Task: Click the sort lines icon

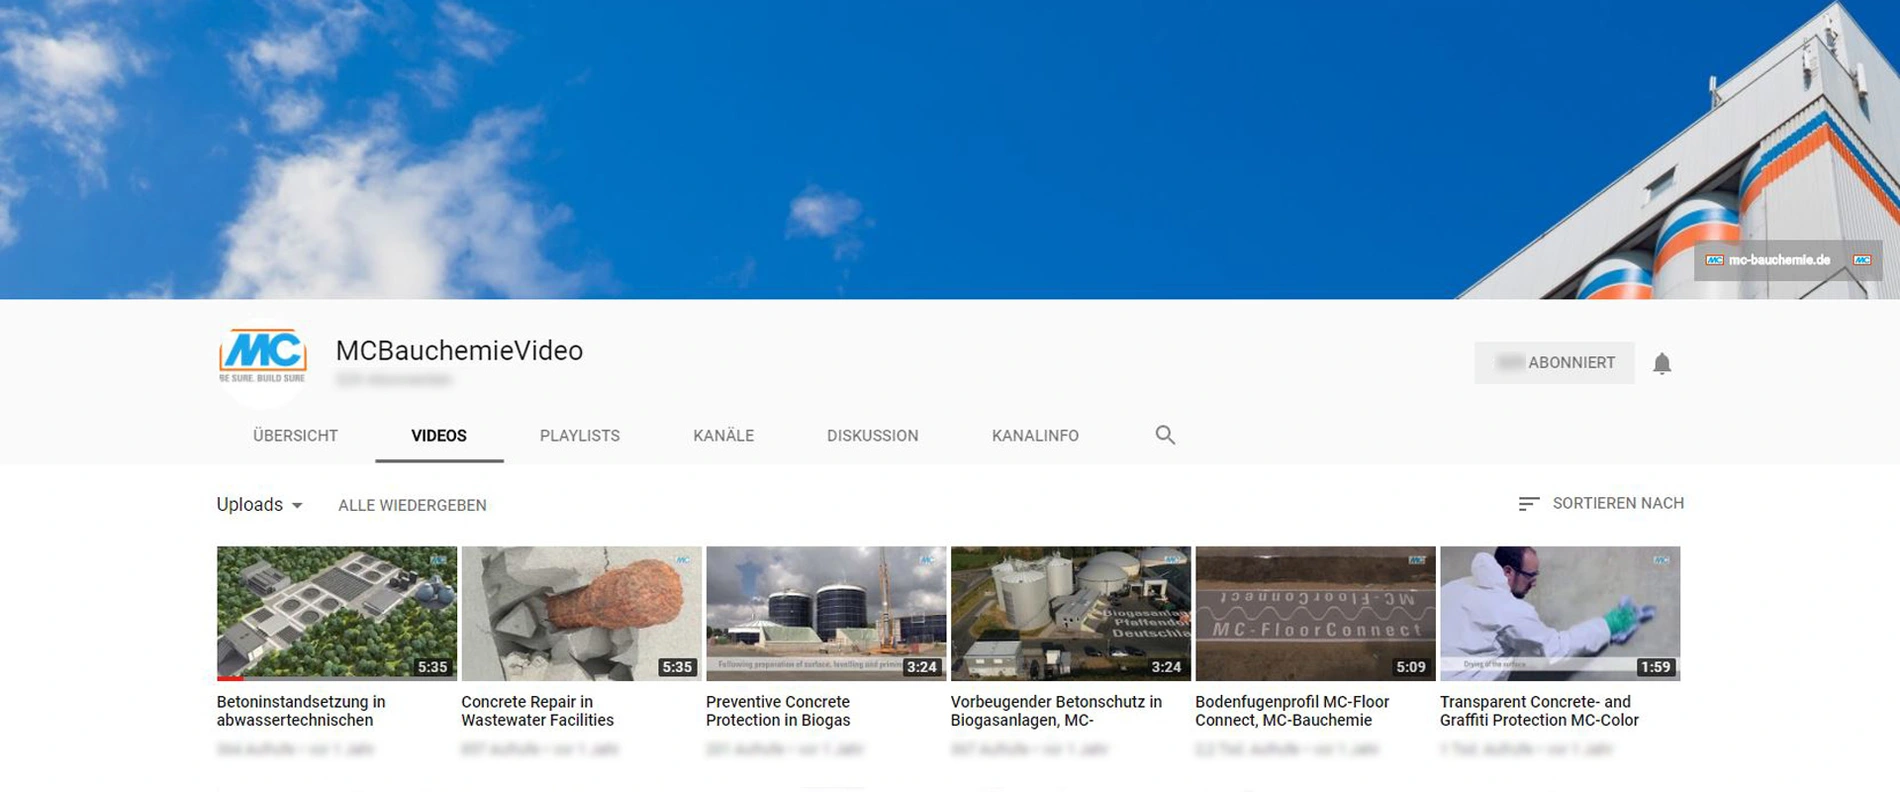Action: pos(1528,504)
